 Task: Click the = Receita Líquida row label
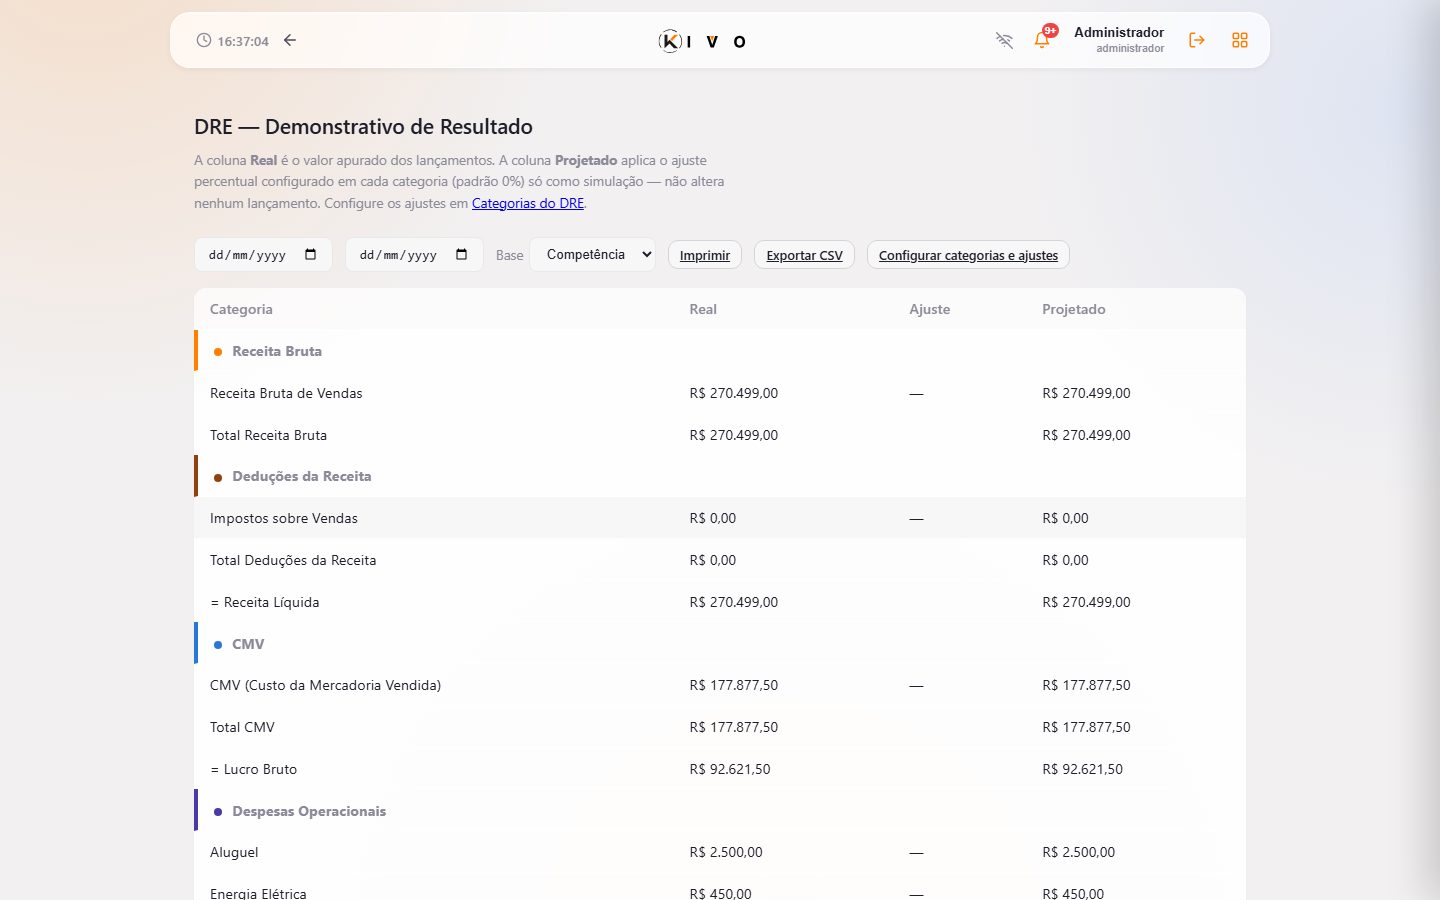[x=265, y=602]
